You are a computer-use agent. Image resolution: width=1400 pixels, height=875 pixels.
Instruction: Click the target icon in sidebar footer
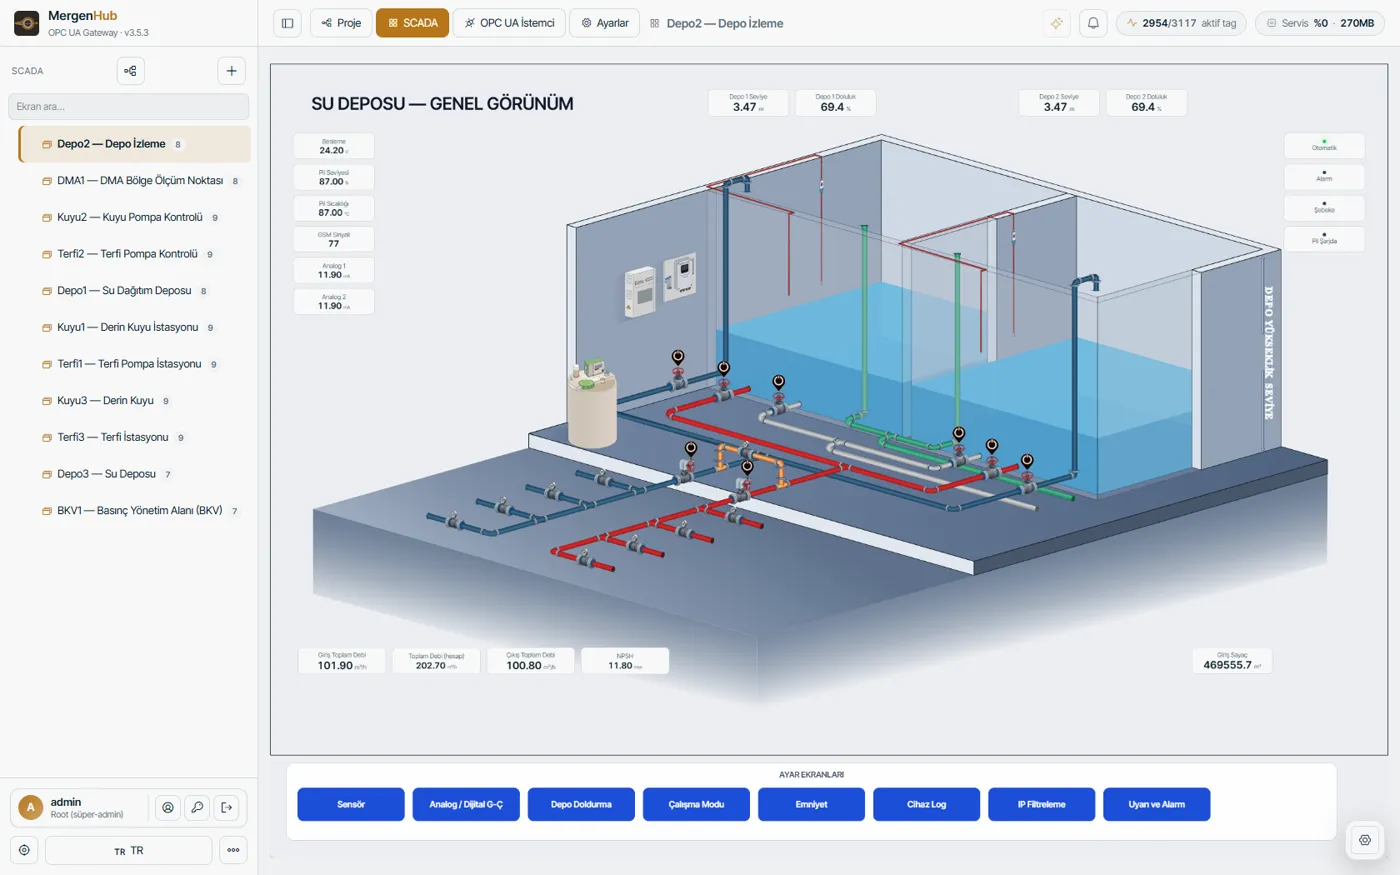(24, 850)
